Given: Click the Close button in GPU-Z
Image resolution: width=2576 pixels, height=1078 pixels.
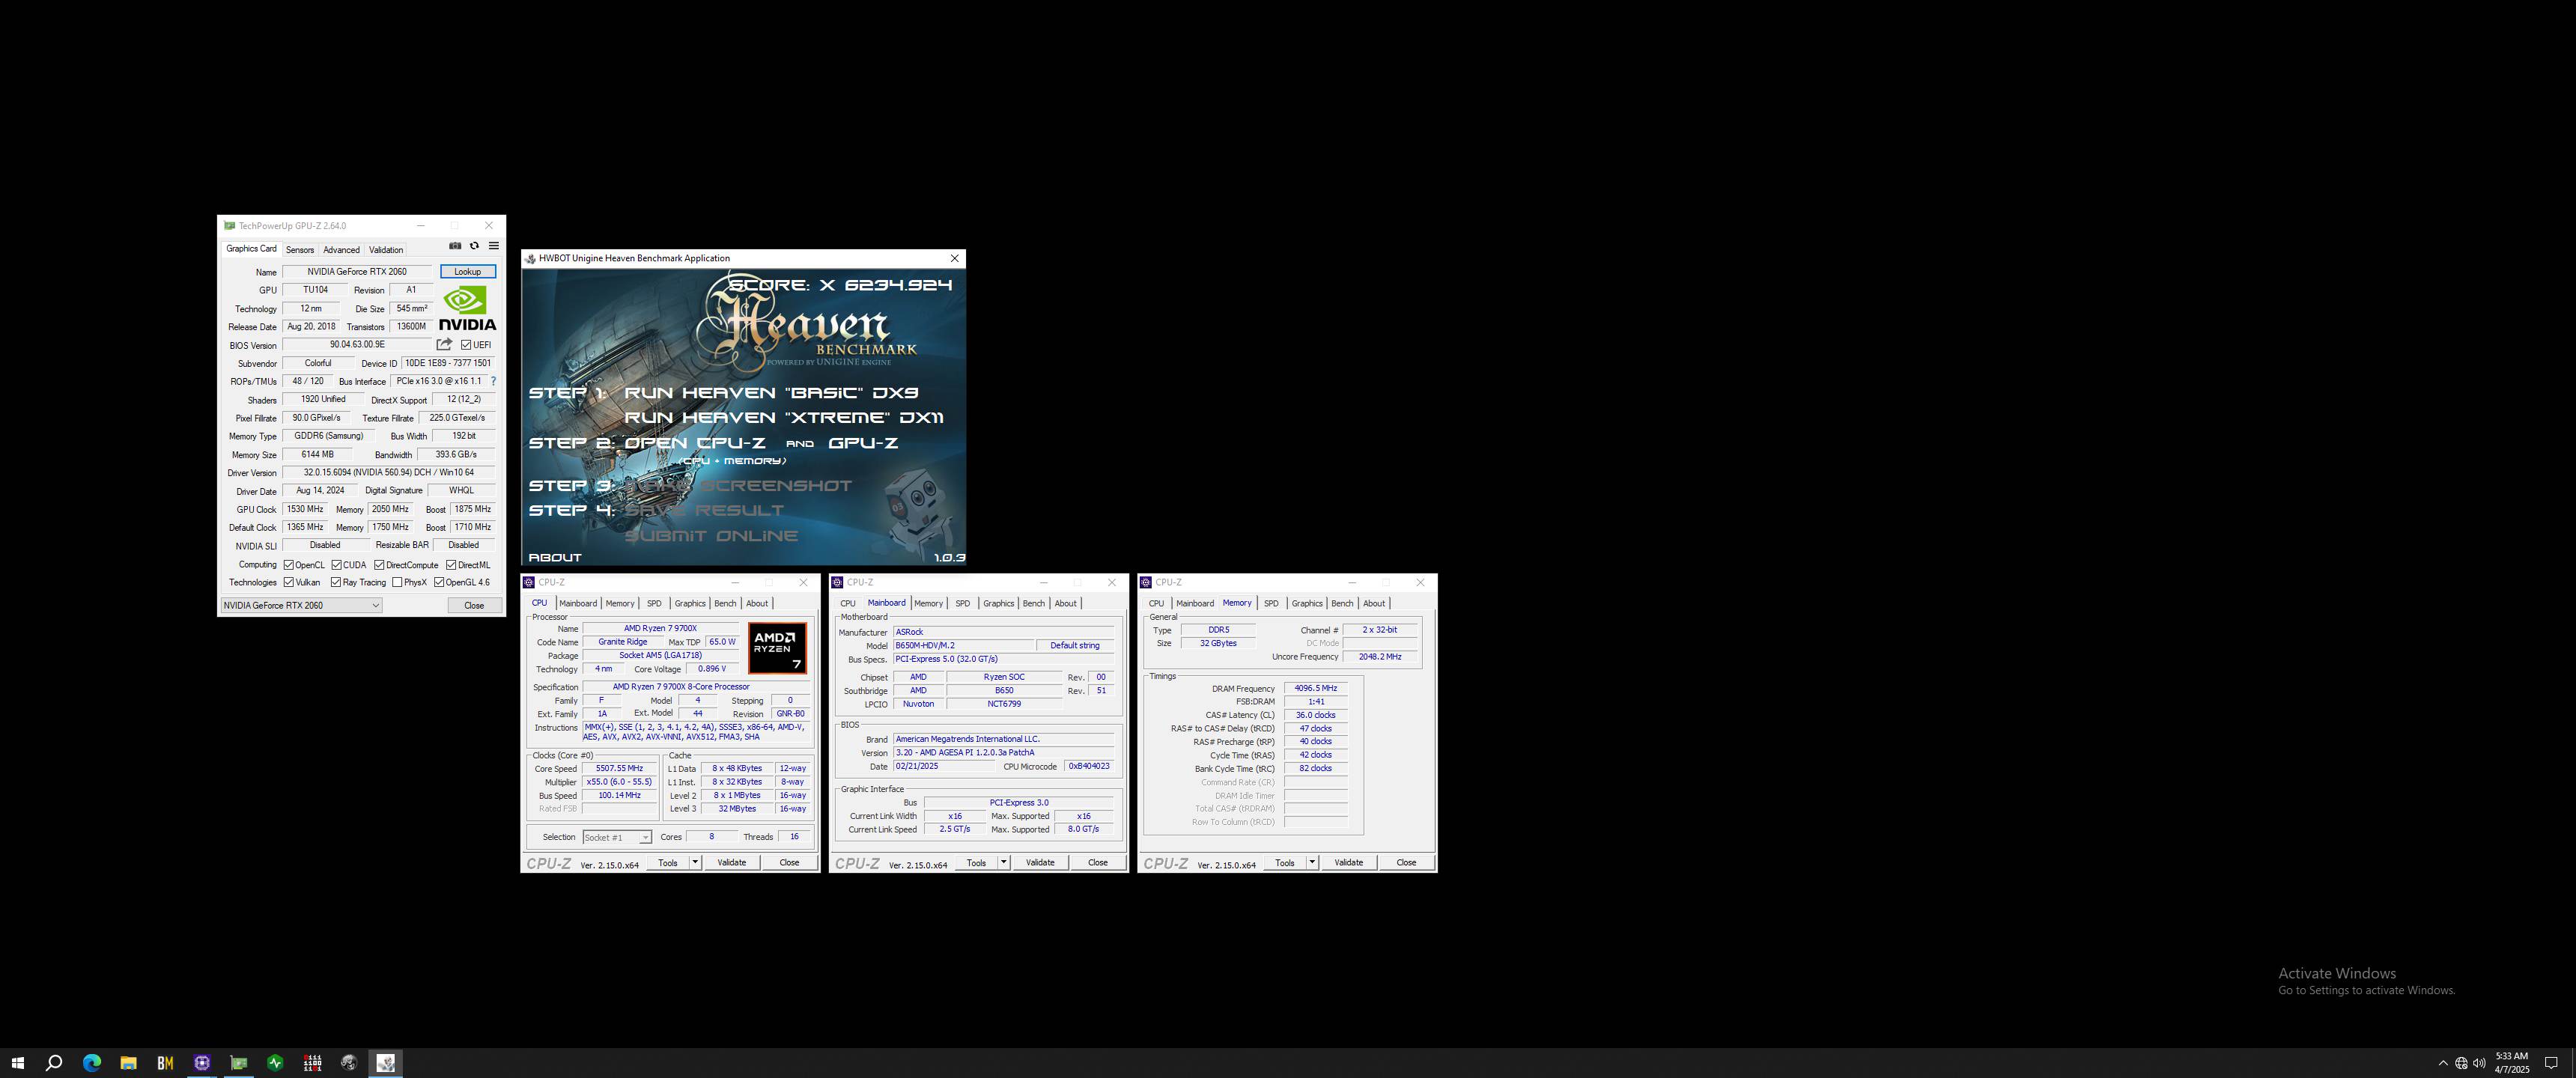Looking at the screenshot, I should click(x=474, y=605).
